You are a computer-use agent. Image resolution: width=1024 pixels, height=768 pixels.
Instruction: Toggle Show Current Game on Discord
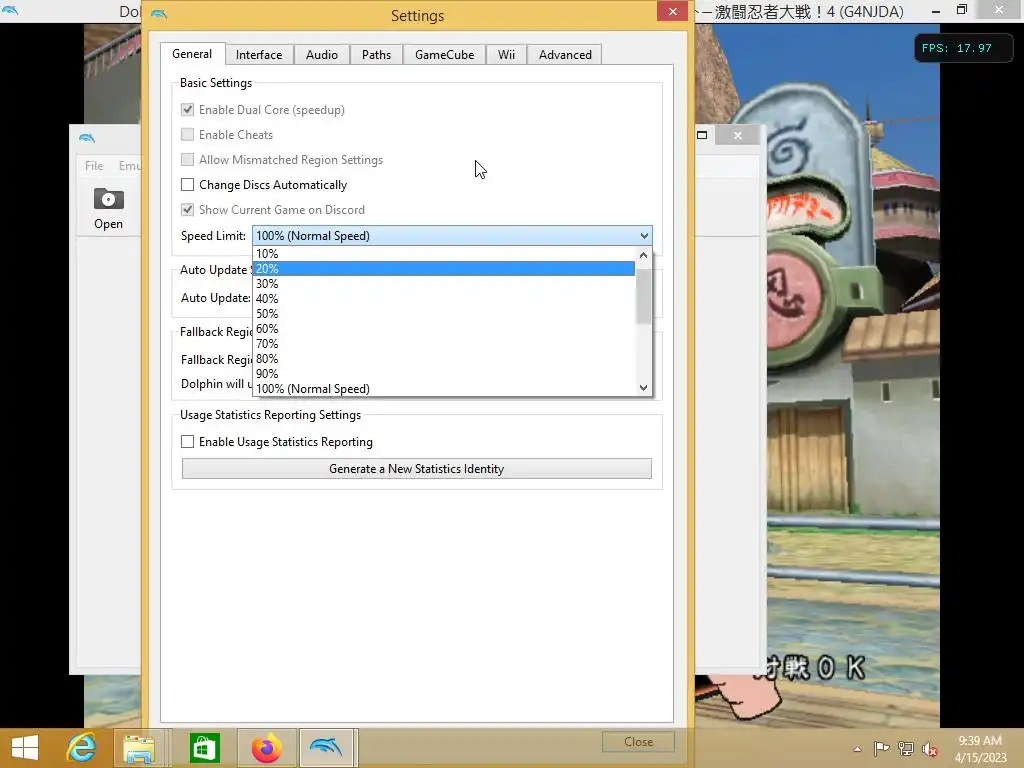click(187, 210)
